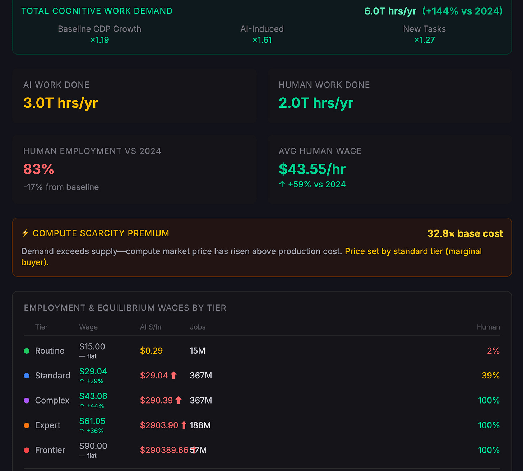This screenshot has width=523, height=471.
Task: Click the Human column header
Action: click(x=488, y=327)
